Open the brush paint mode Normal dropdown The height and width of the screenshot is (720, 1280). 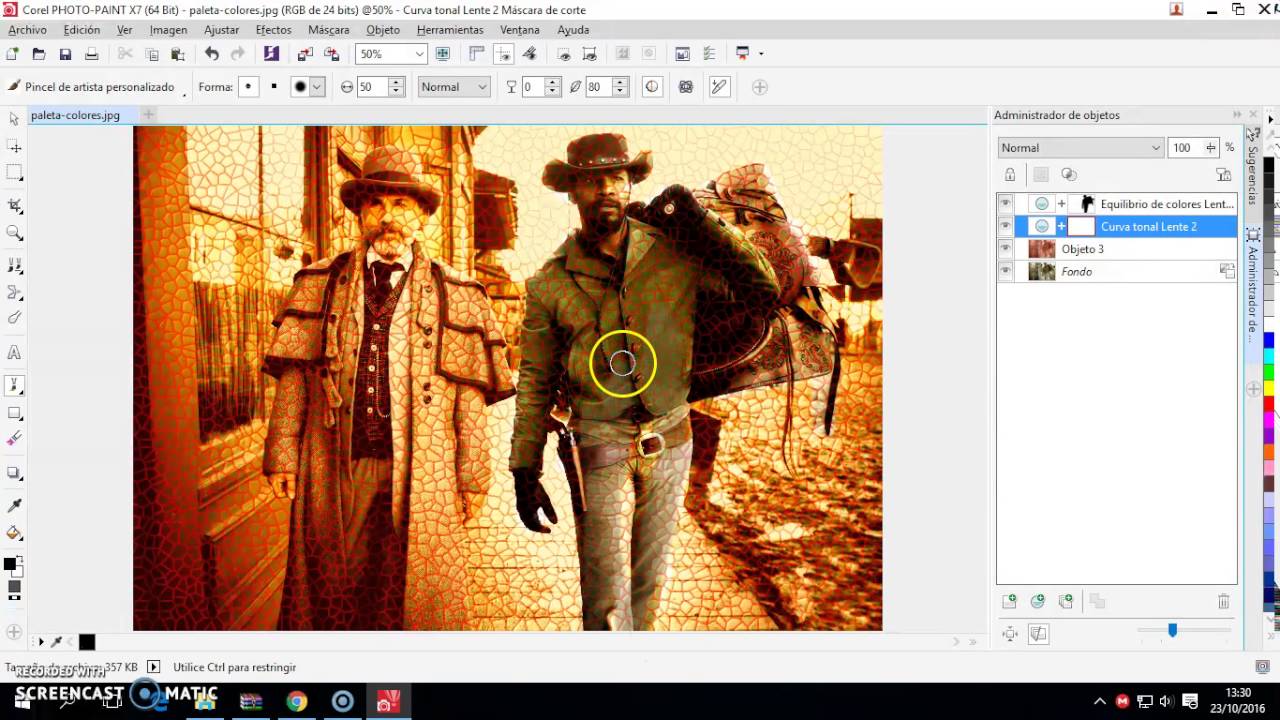pyautogui.click(x=454, y=87)
